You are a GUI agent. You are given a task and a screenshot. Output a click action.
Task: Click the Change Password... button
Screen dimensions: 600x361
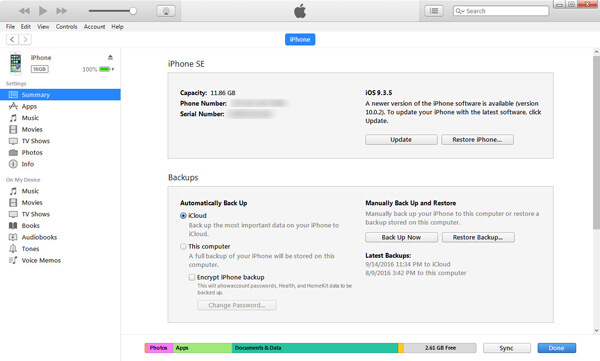click(x=237, y=305)
